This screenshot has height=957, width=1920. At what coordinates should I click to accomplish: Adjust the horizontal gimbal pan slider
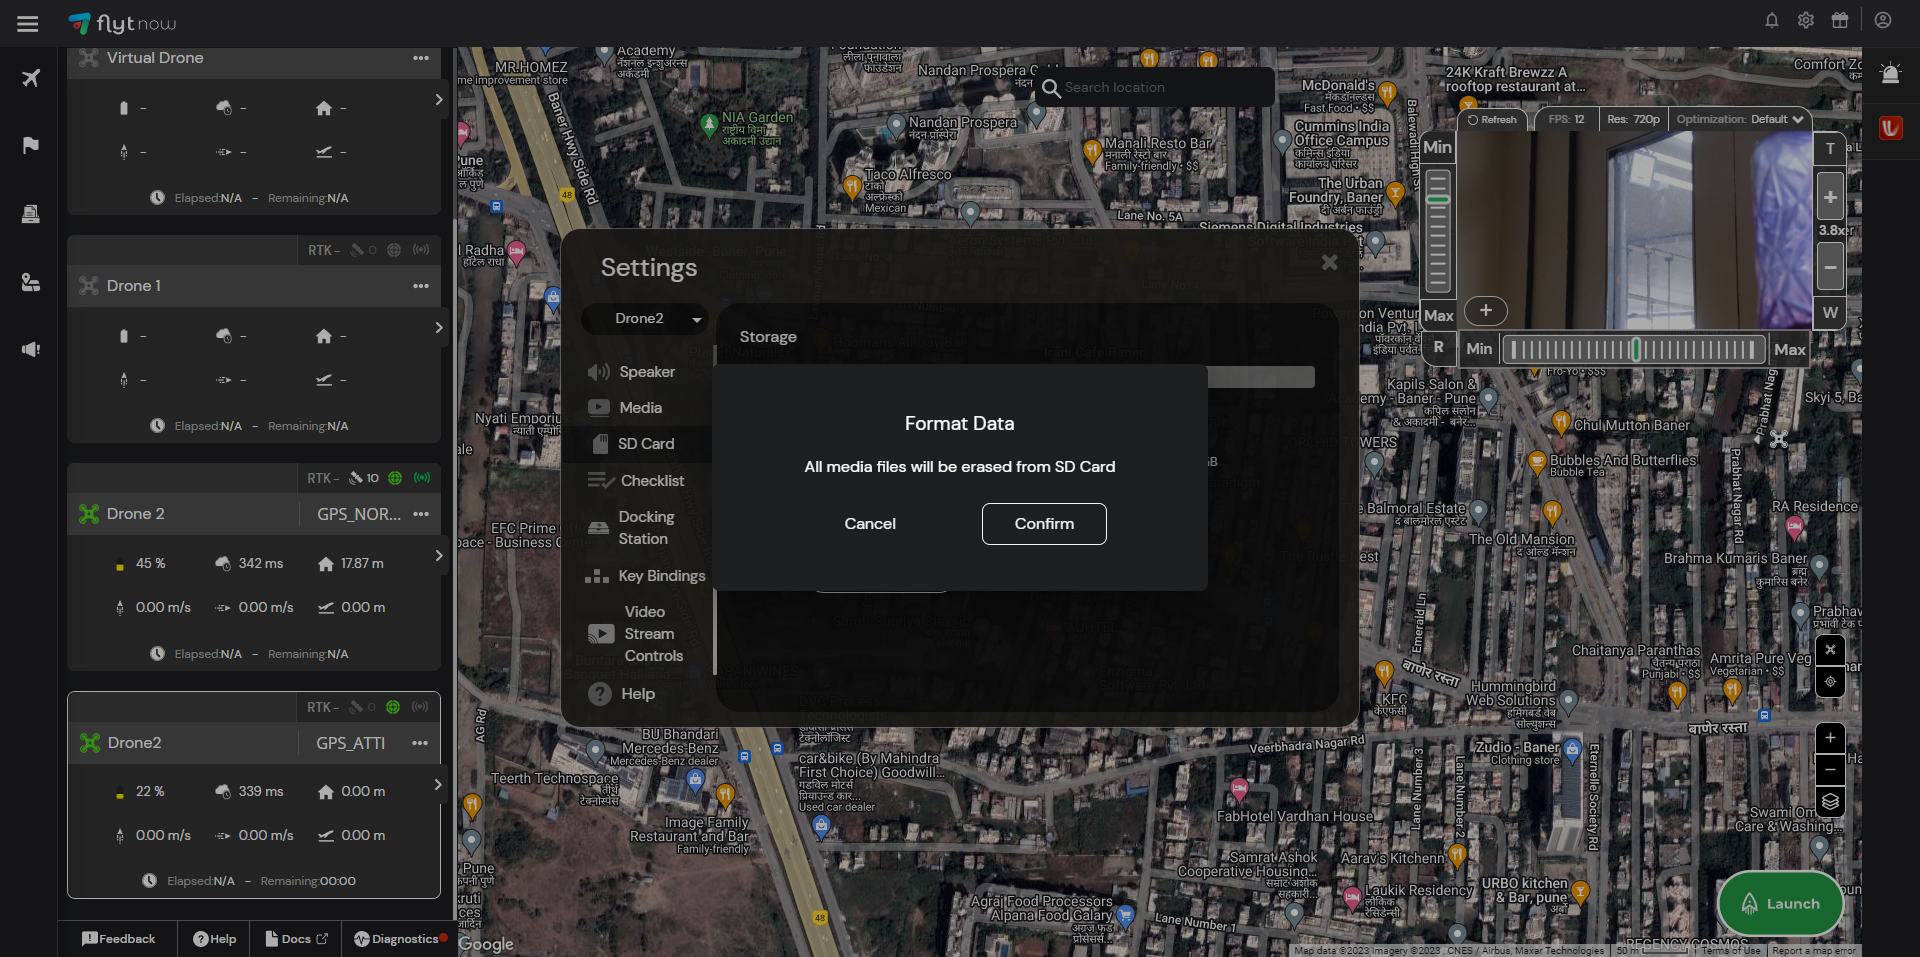[x=1634, y=349]
